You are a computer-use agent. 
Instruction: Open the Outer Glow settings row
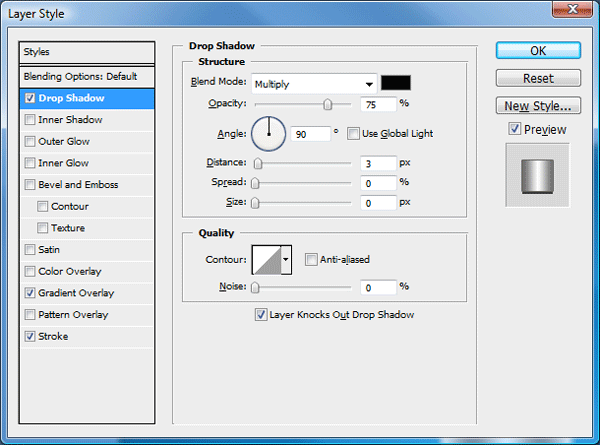tap(87, 142)
